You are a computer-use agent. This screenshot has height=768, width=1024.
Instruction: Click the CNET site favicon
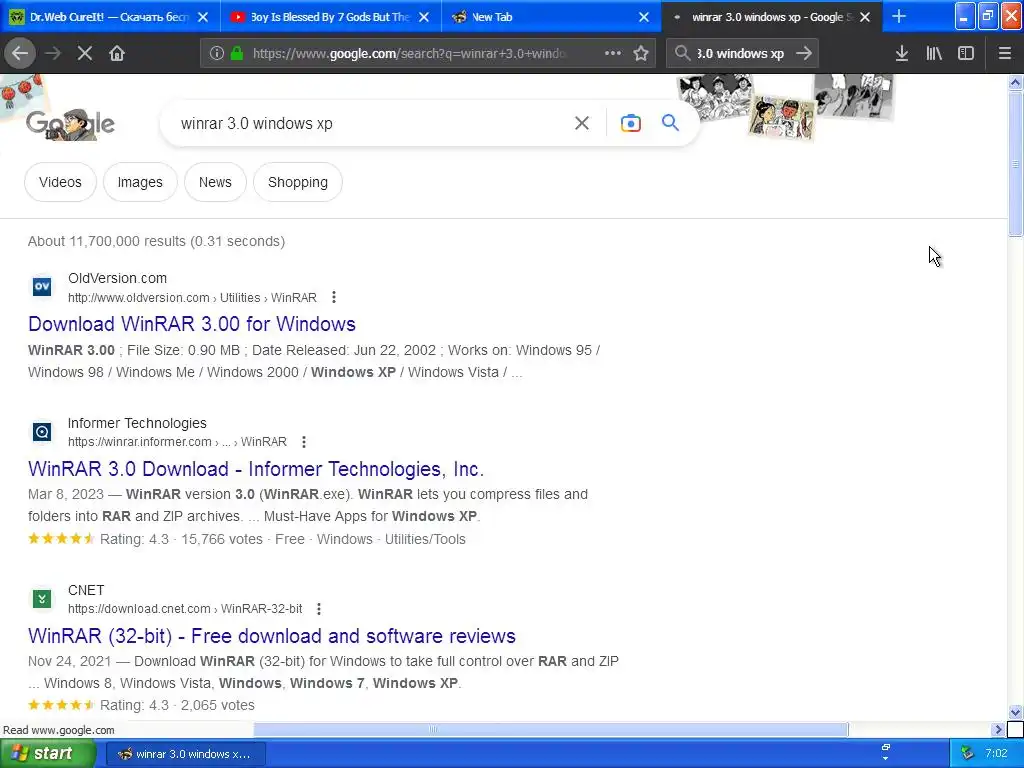click(42, 598)
